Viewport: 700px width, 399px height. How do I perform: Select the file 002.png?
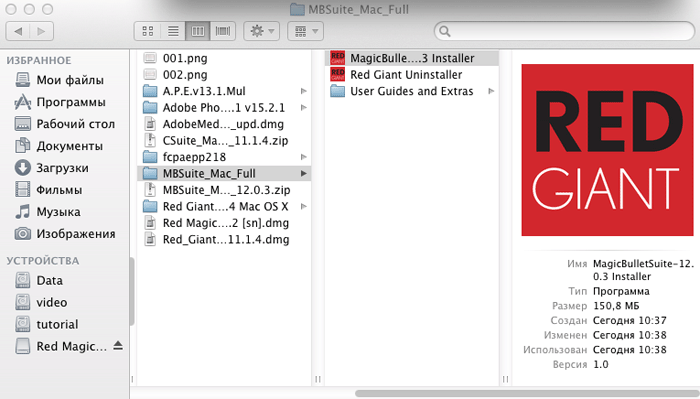click(224, 75)
